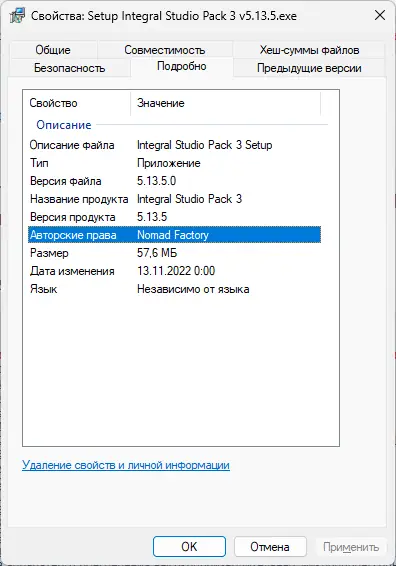This screenshot has height=566, width=396.
Task: Select the Название продукта row
Action: [x=174, y=199]
